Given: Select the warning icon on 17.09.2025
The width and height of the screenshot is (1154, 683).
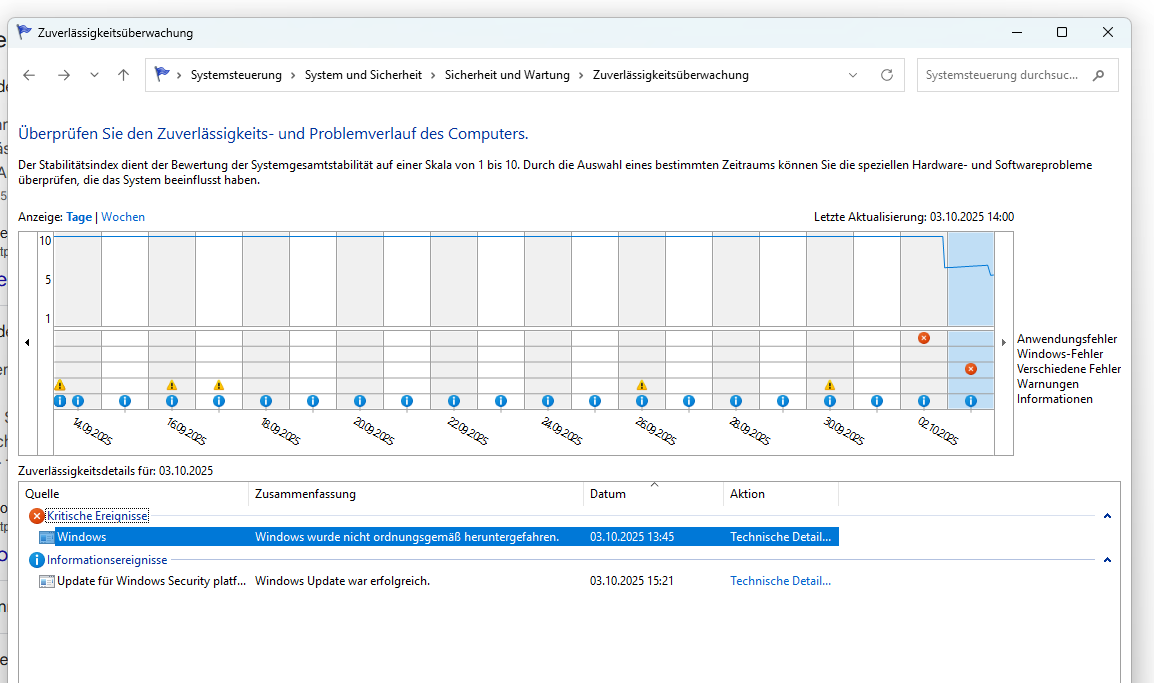Looking at the screenshot, I should 219,385.
